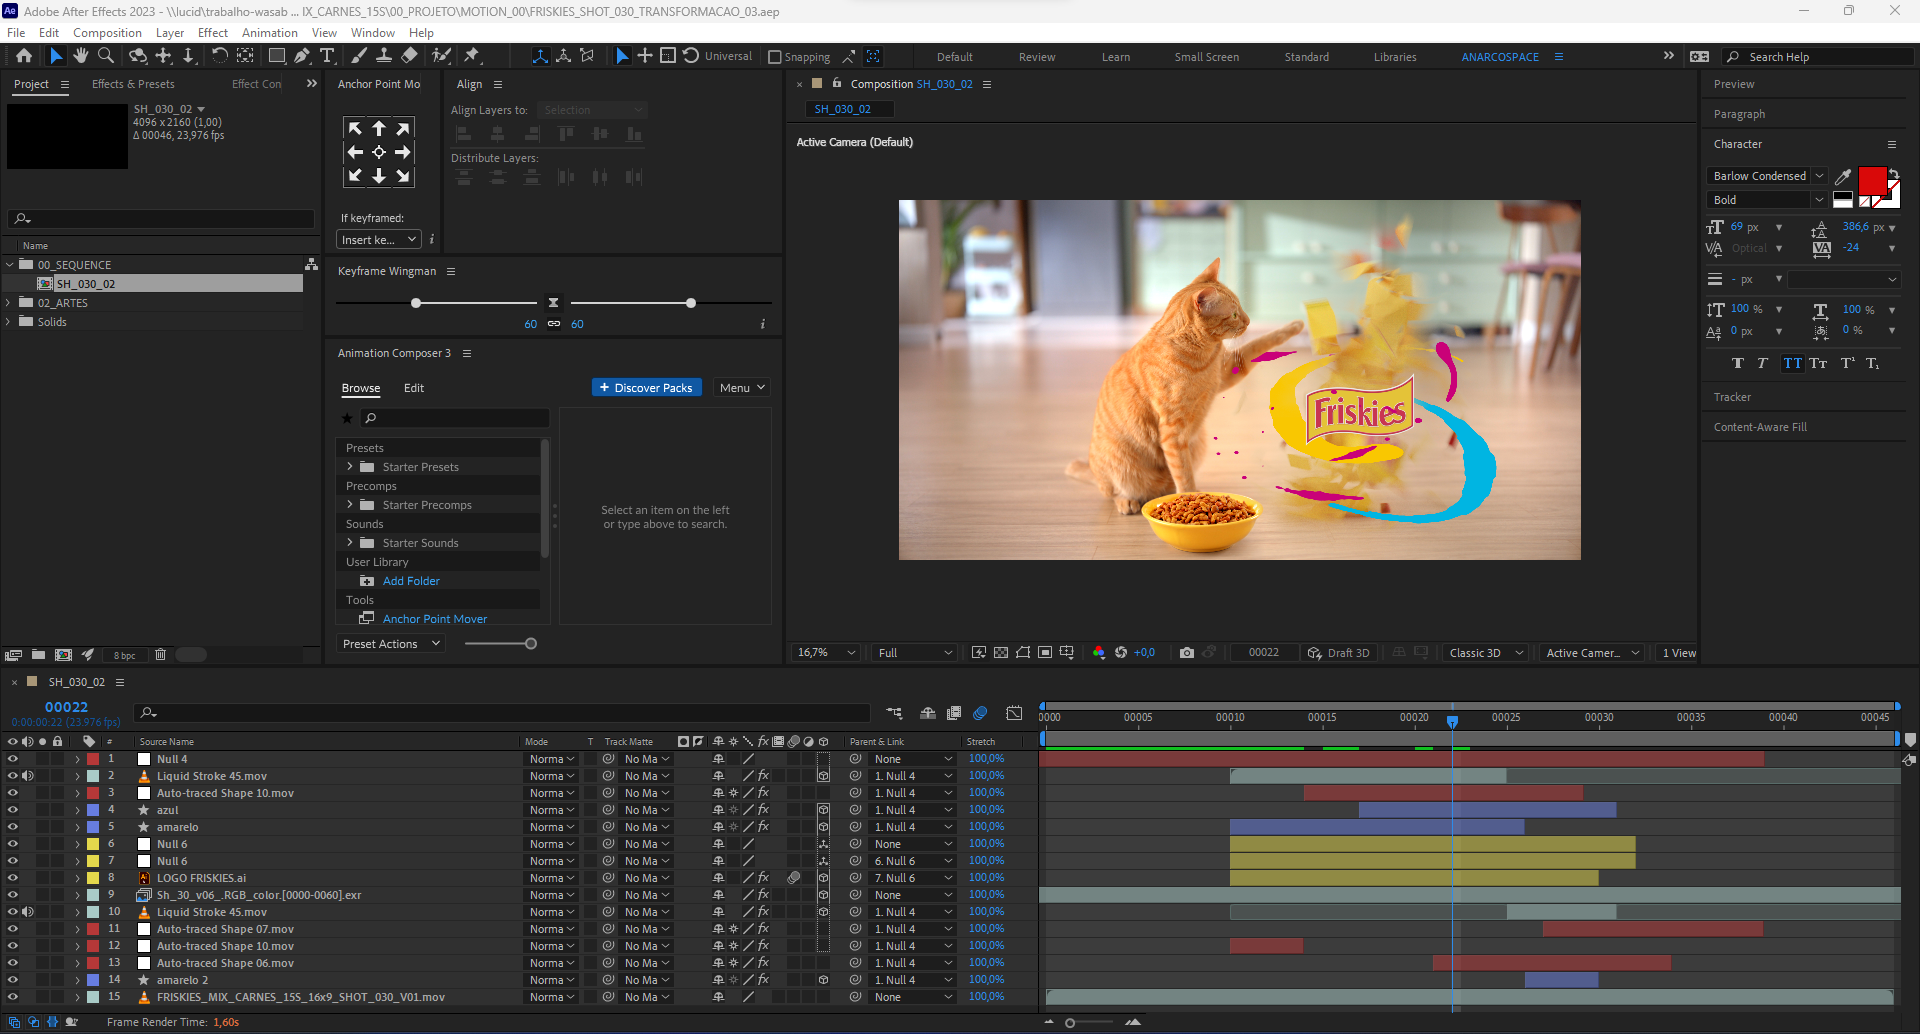1920x1034 pixels.
Task: Open Composition Flowchart icon in timeline
Action: [894, 713]
